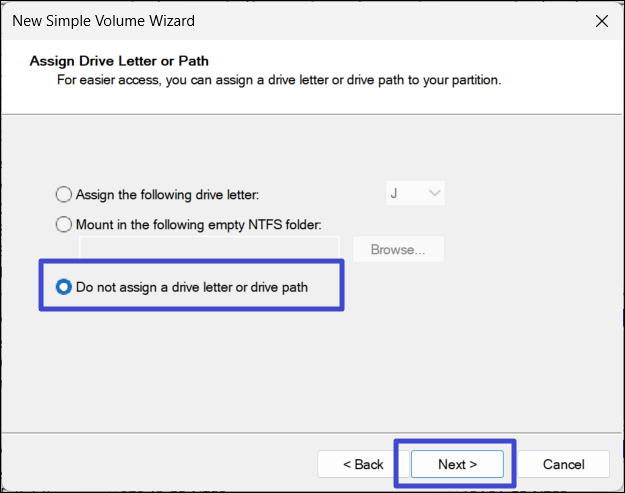Select 'Assign the following drive letter' radio
Viewport: 625px width, 493px height.
[65, 194]
